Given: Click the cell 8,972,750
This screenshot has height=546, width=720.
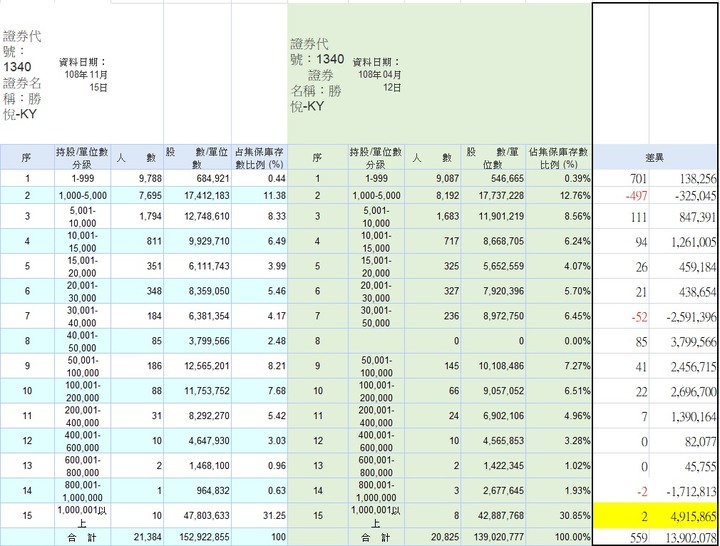Looking at the screenshot, I should 493,316.
